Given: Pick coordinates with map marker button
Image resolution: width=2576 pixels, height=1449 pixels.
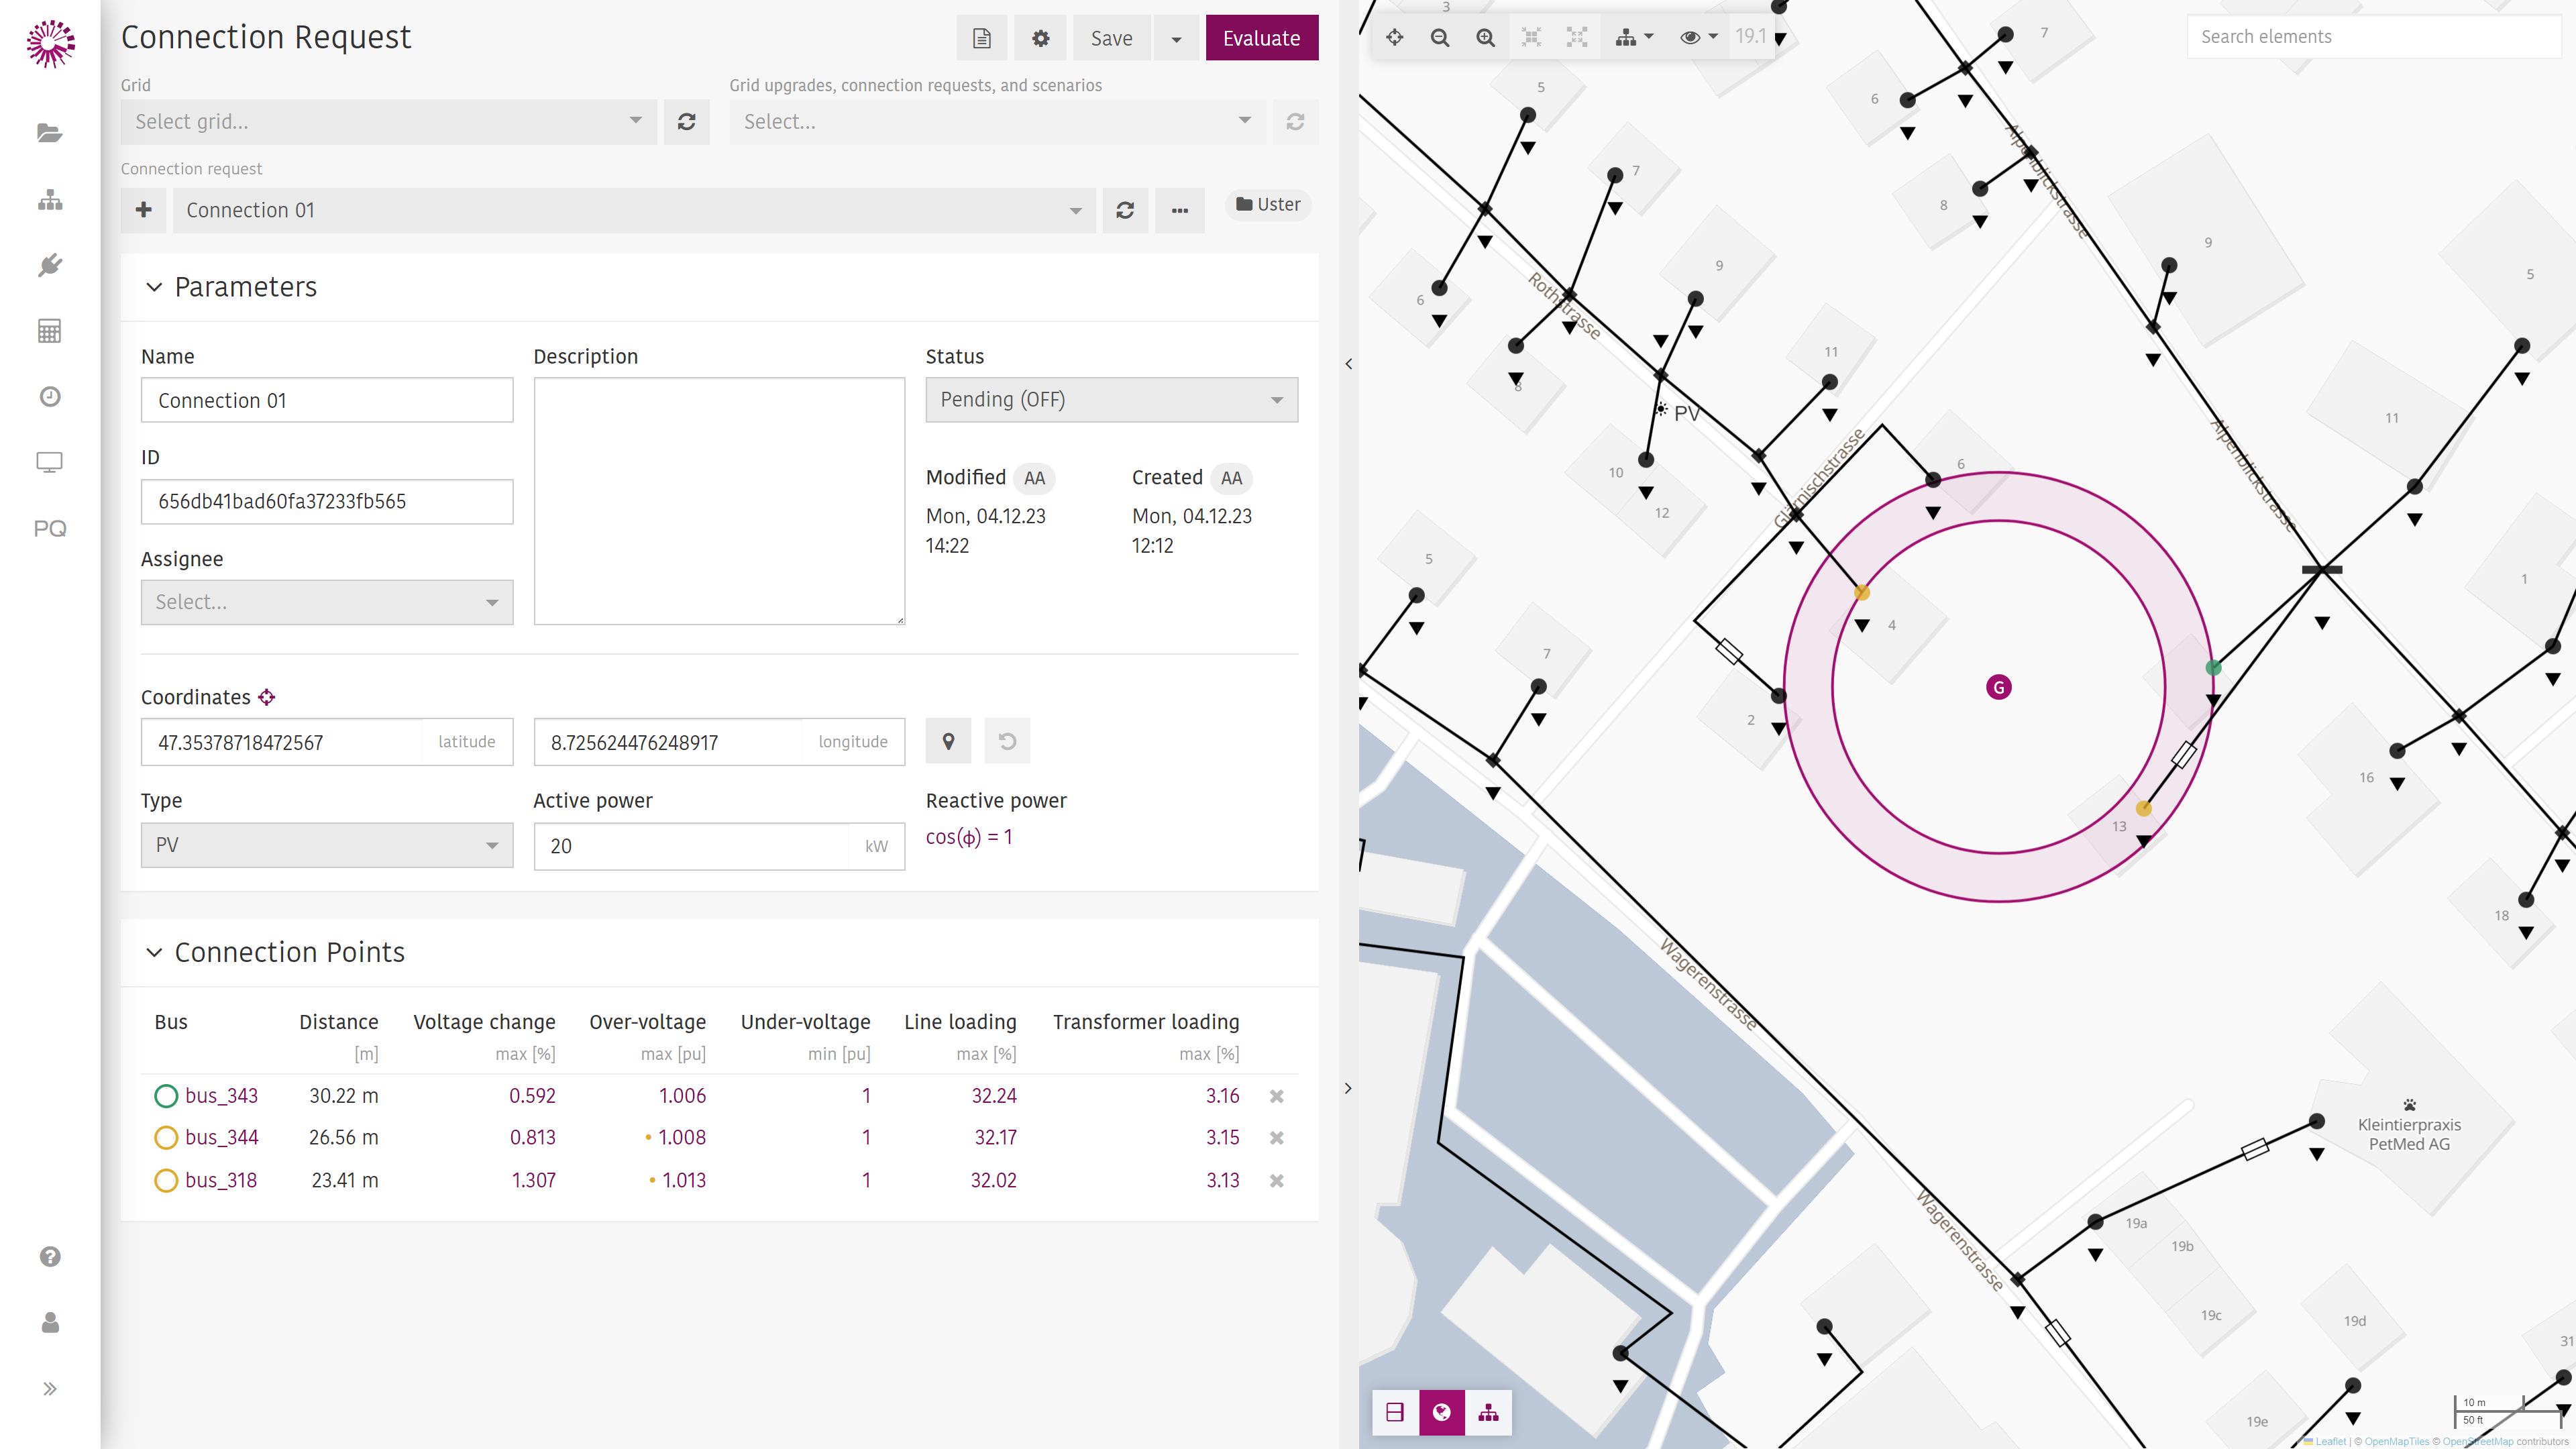Looking at the screenshot, I should tap(948, 741).
